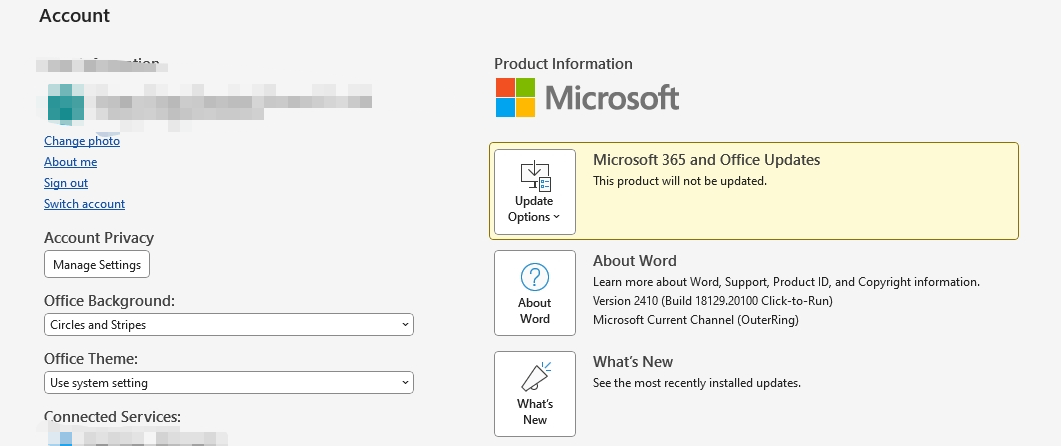Expand the Office Theme dropdown
The height and width of the screenshot is (446, 1061).
tap(229, 383)
